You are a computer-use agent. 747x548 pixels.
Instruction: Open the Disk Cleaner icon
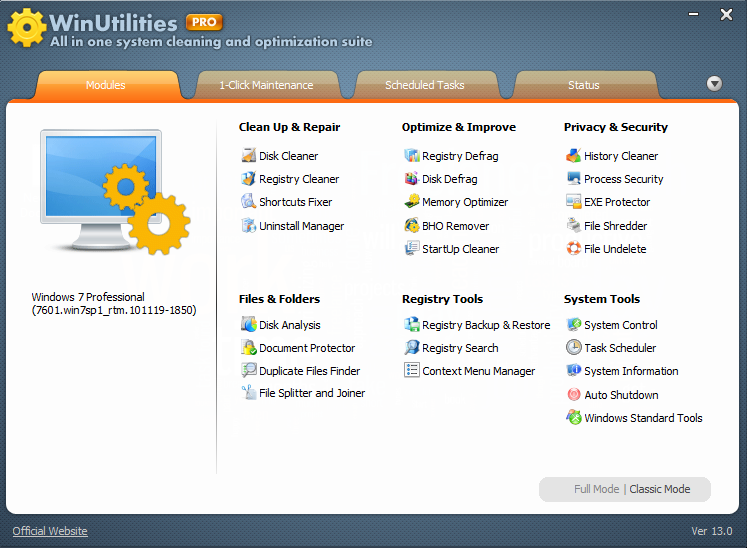249,155
